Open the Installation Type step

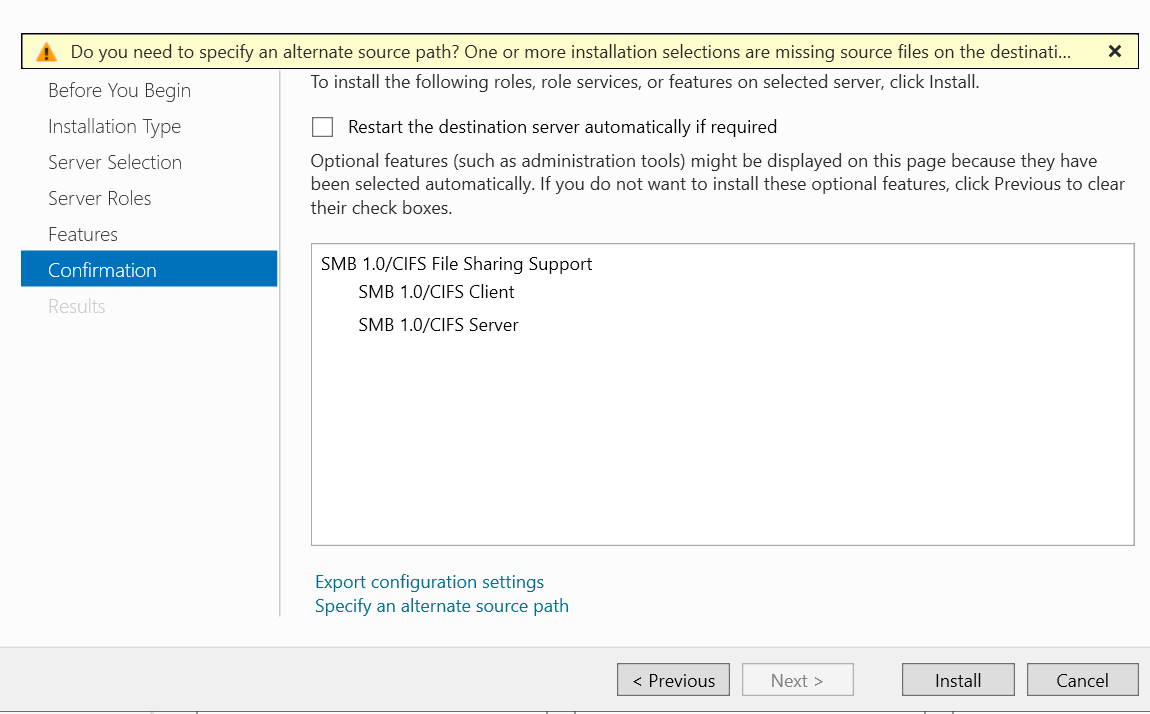tap(114, 126)
